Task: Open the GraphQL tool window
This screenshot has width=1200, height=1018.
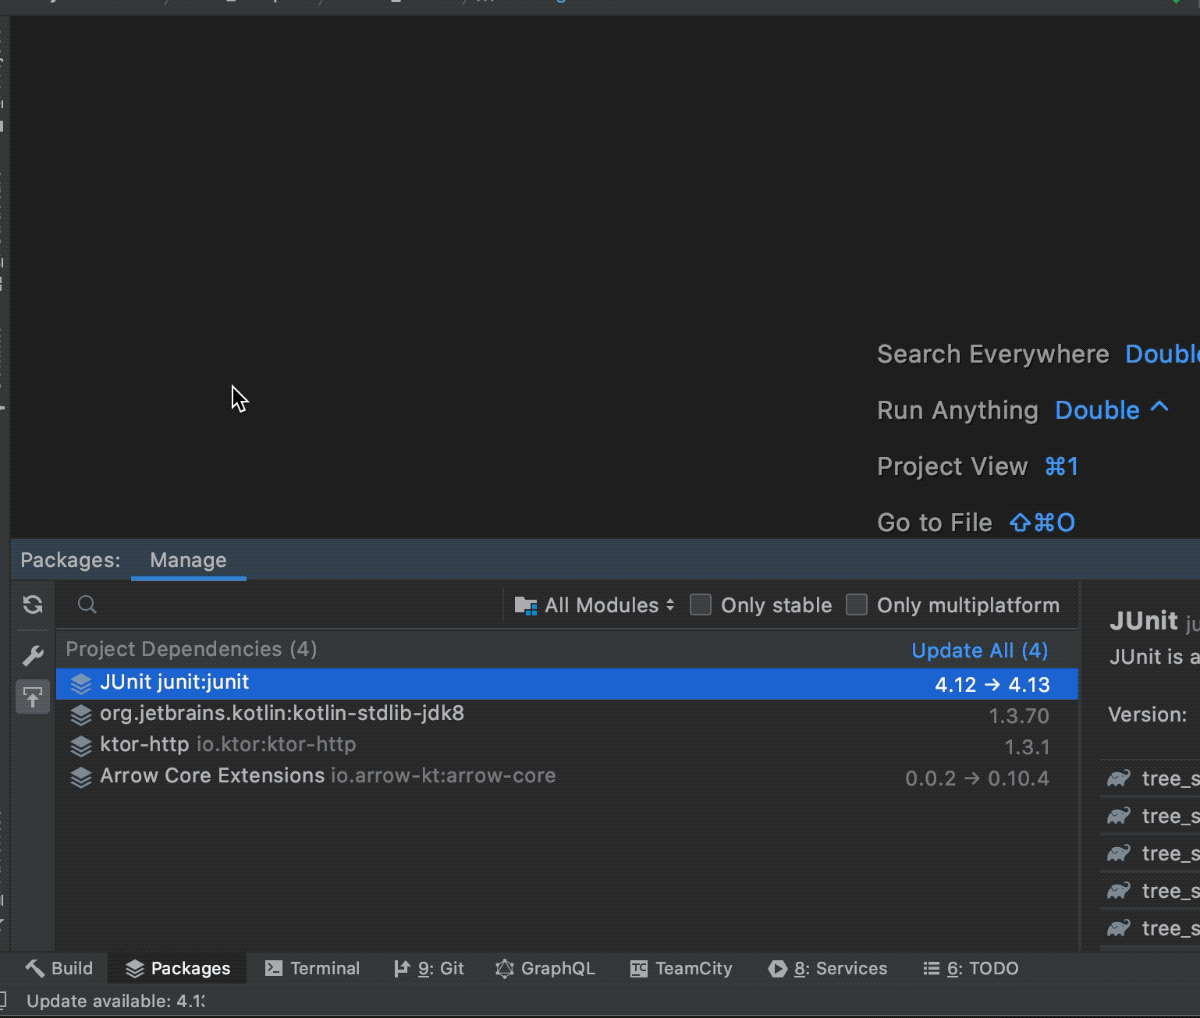Action: (x=545, y=968)
